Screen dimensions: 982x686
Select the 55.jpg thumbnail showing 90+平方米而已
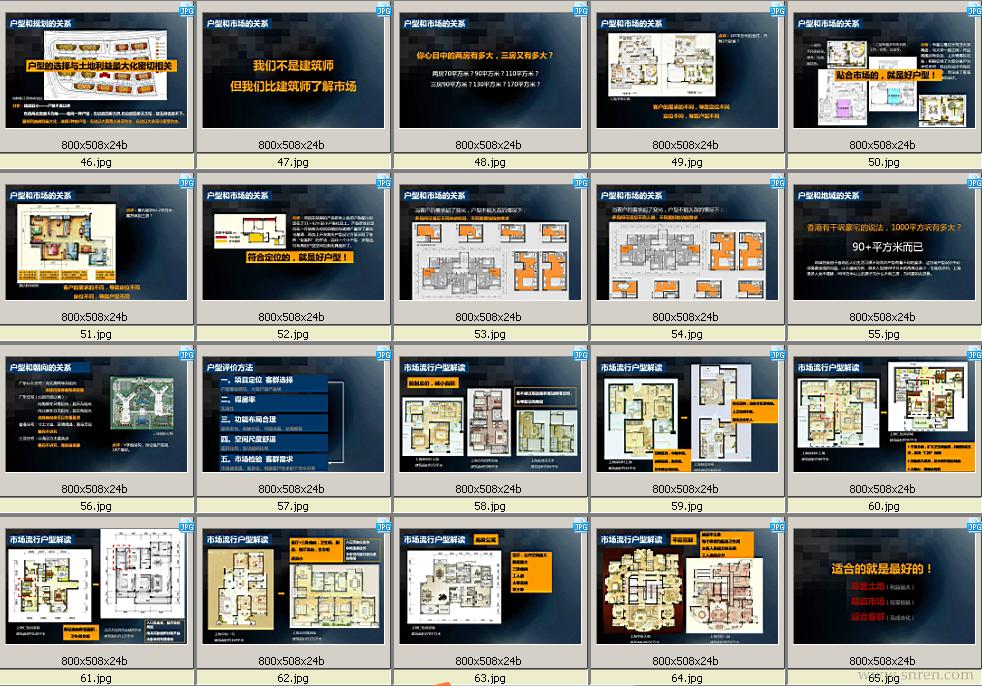(x=884, y=242)
